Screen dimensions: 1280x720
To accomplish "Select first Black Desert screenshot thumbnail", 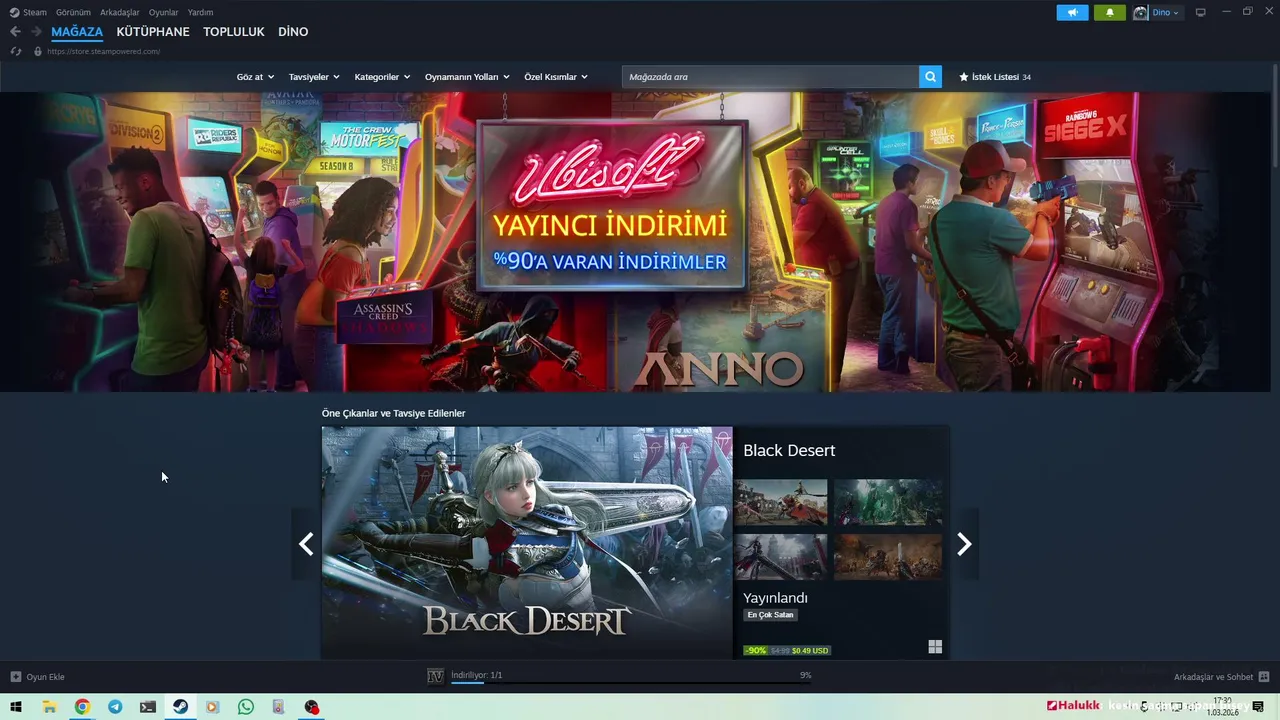I will coord(781,502).
